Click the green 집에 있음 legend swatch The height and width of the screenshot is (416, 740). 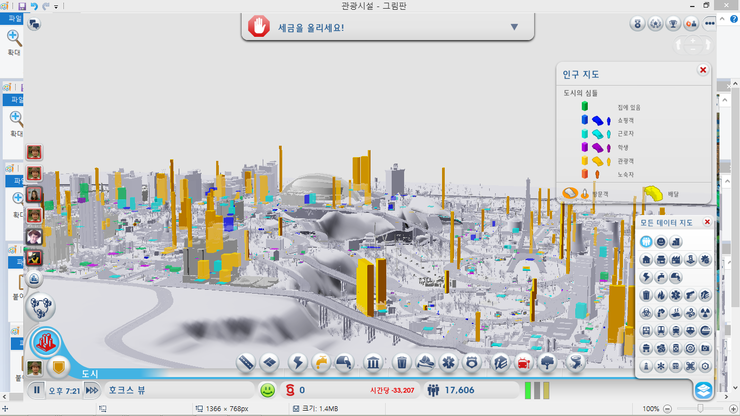(585, 106)
